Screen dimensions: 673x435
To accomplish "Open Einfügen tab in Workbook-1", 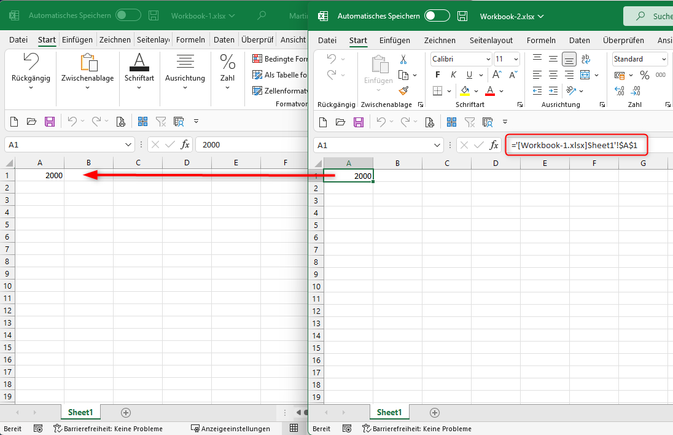I will [x=77, y=40].
